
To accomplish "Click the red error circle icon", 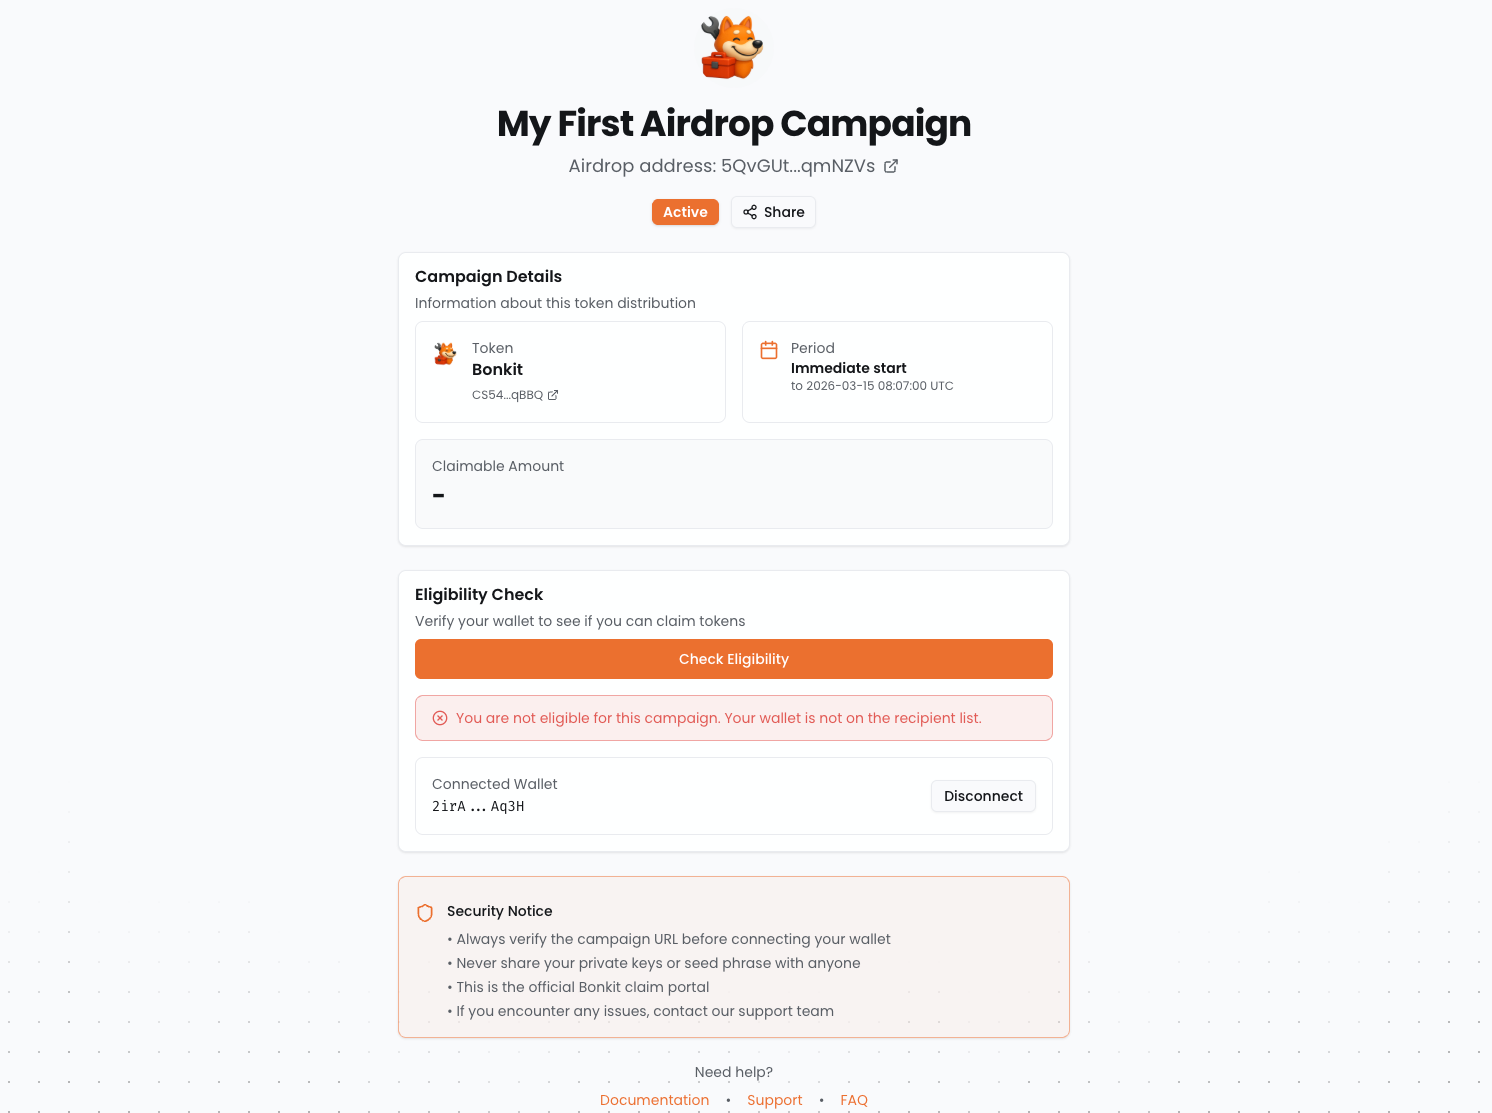I will click(440, 718).
